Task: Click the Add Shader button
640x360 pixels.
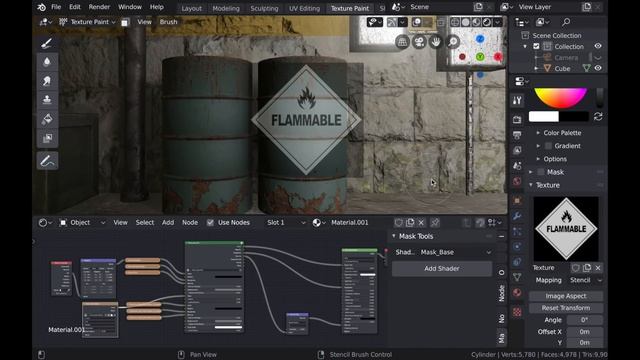Action: (442, 269)
